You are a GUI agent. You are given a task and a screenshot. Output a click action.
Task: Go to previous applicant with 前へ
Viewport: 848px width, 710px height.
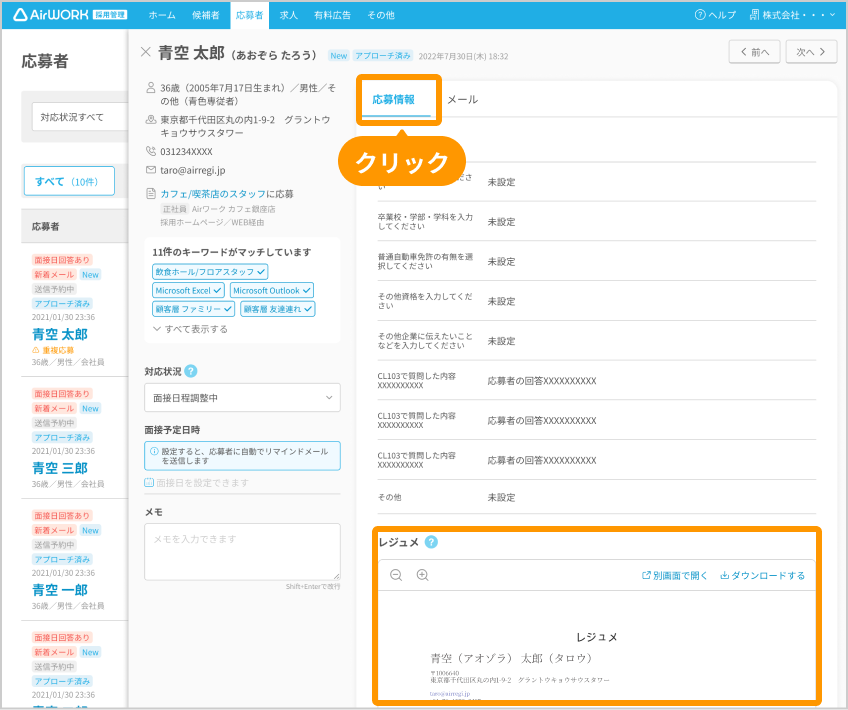pyautogui.click(x=754, y=52)
